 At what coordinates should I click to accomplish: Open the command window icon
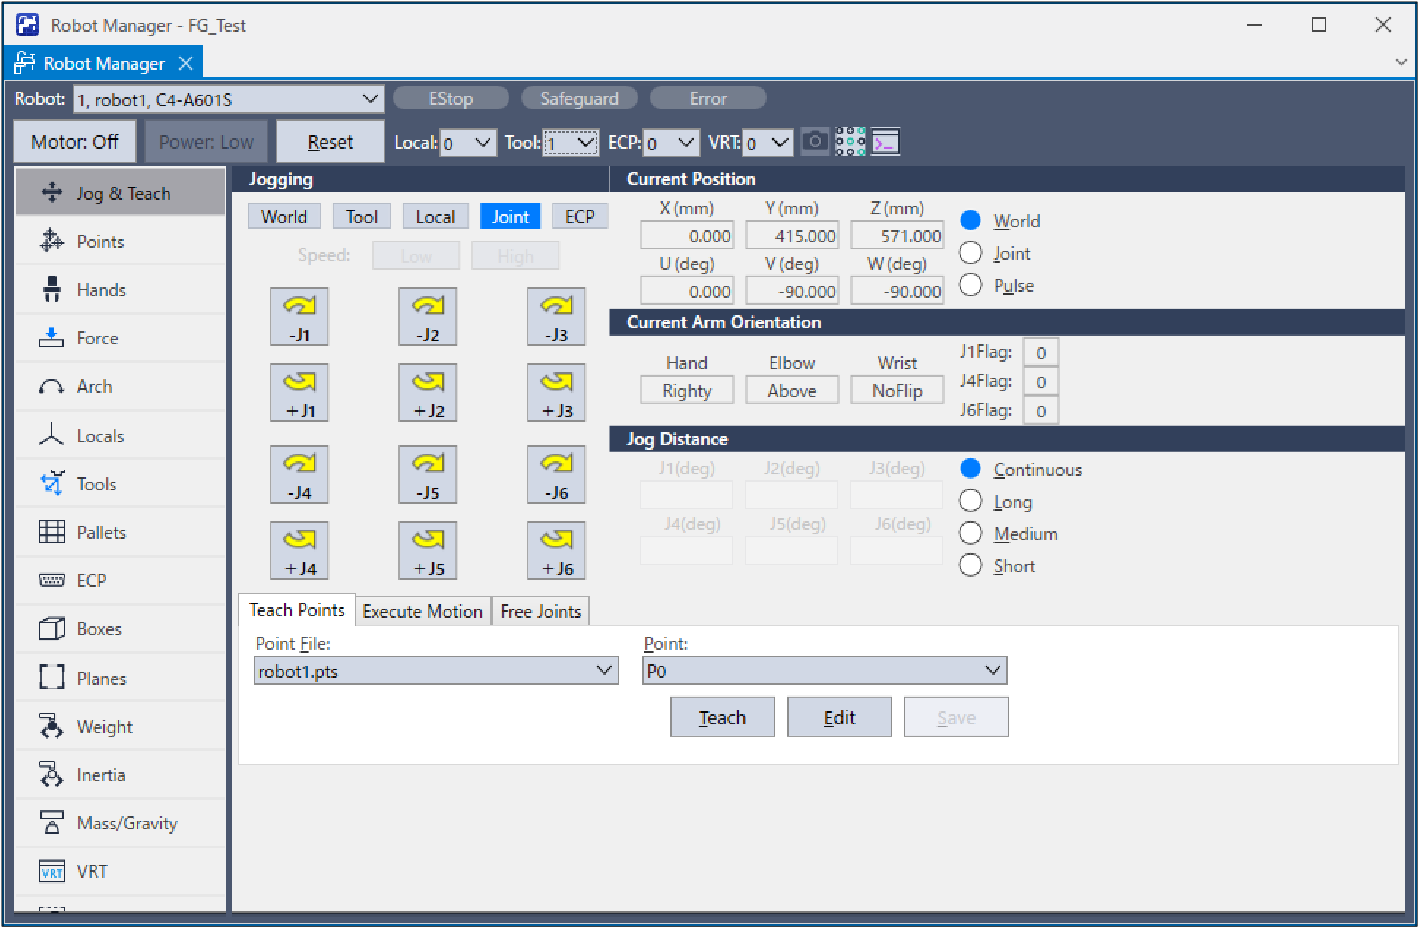tap(885, 142)
